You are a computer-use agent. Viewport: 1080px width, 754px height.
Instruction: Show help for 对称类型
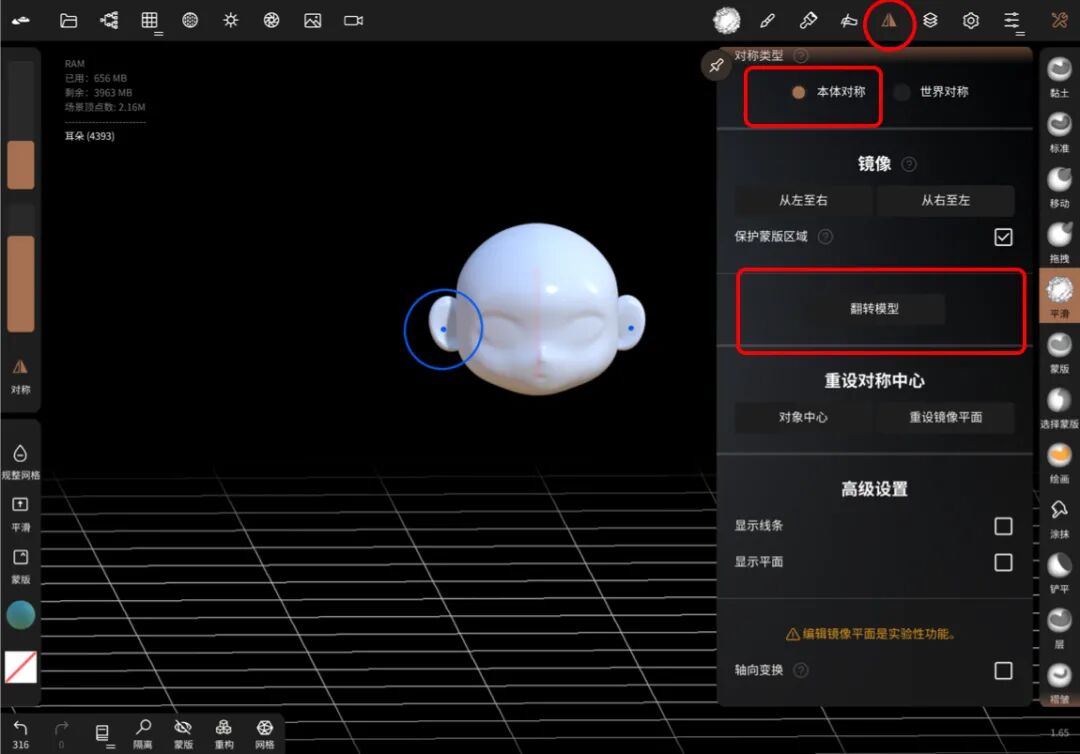coord(800,56)
